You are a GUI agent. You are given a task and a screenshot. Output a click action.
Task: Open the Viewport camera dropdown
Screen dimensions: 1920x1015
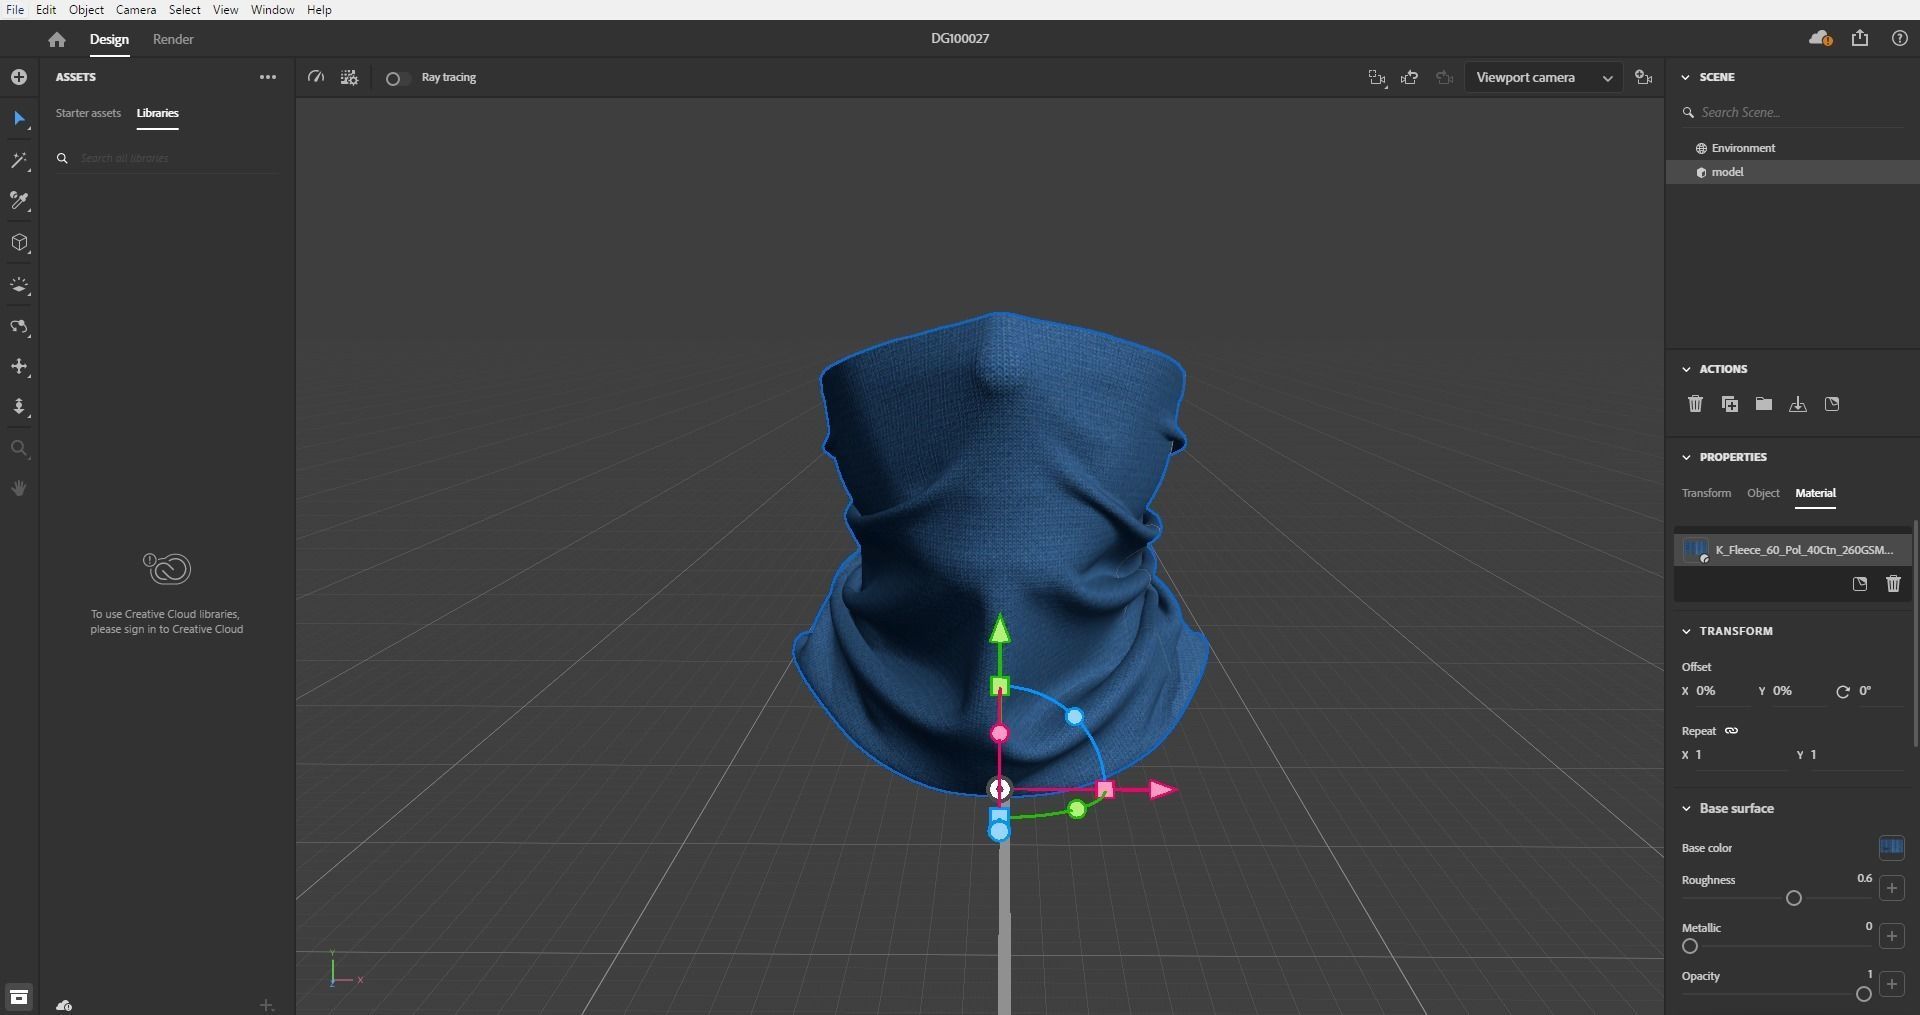click(1544, 78)
